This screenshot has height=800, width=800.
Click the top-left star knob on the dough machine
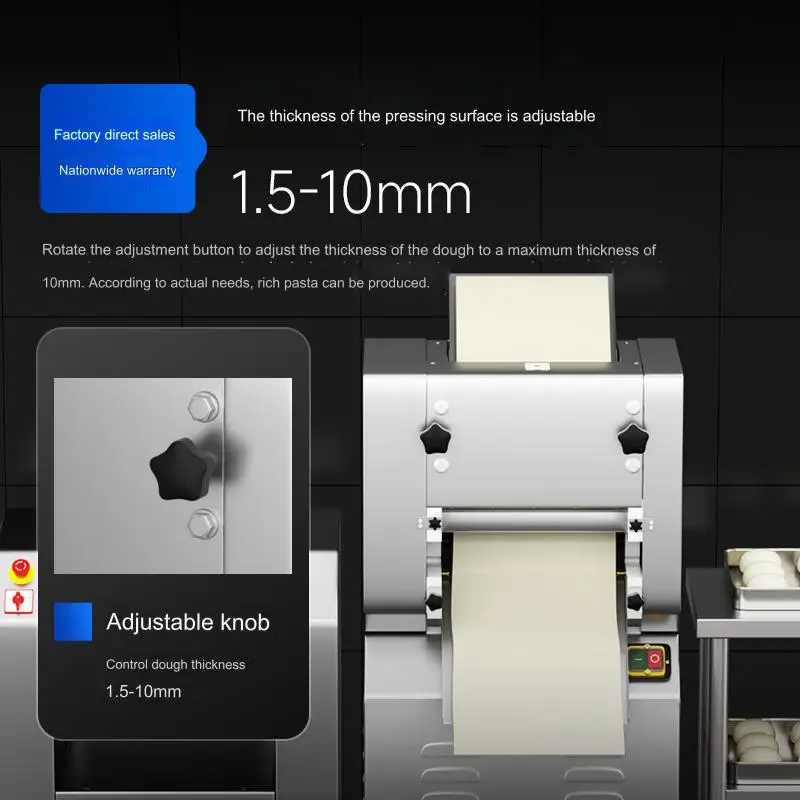coord(435,439)
